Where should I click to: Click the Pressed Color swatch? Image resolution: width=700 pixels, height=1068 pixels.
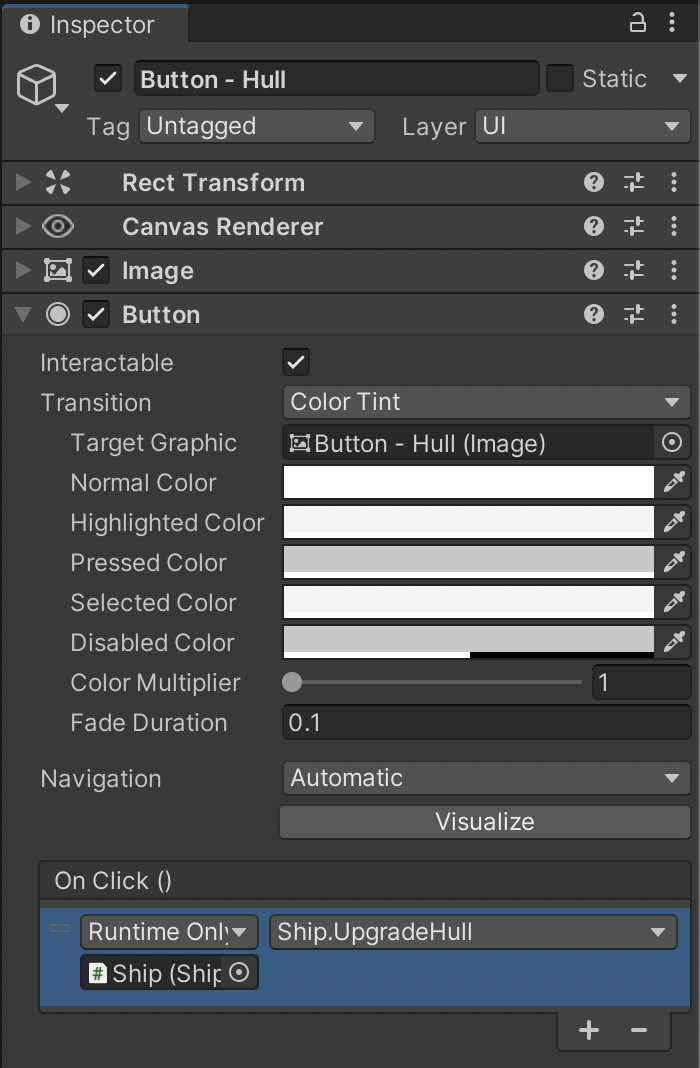tap(468, 562)
